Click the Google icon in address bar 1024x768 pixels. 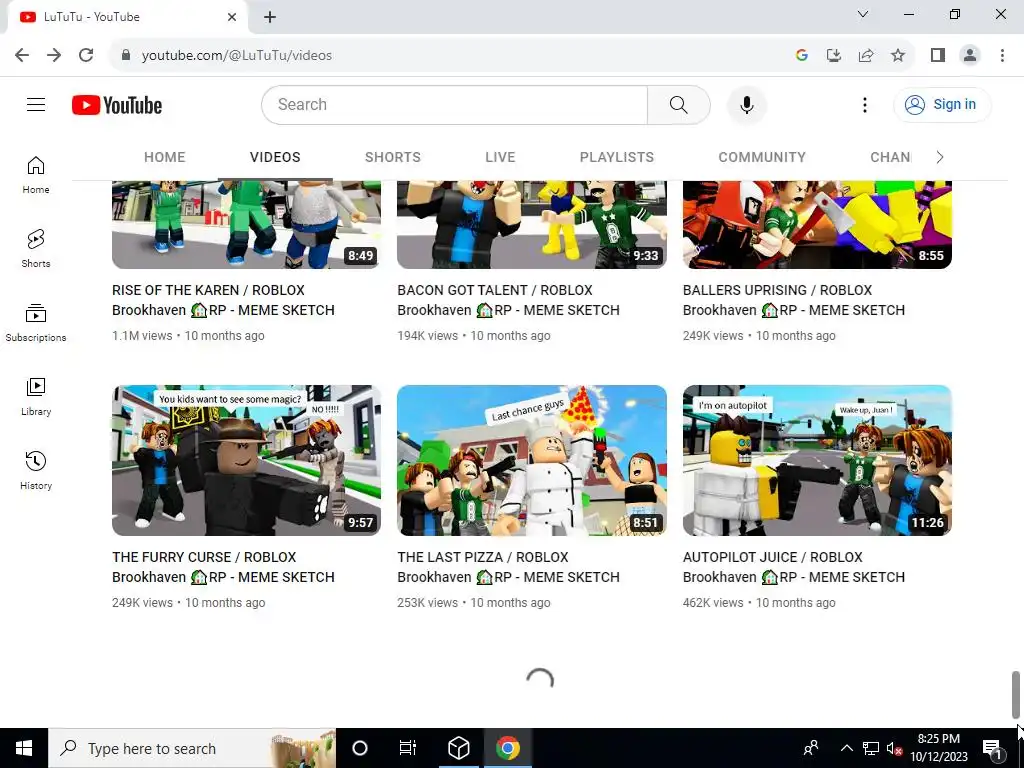802,56
